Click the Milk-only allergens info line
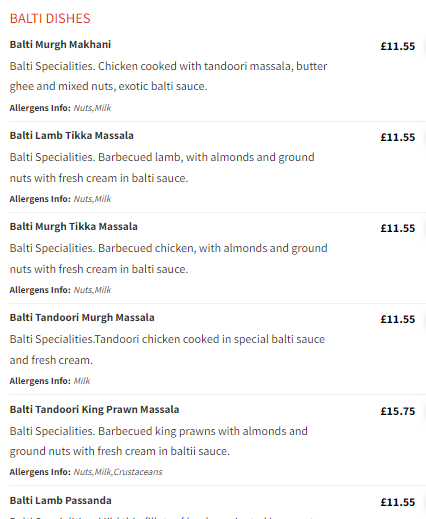The width and height of the screenshot is (426, 519). (x=50, y=381)
